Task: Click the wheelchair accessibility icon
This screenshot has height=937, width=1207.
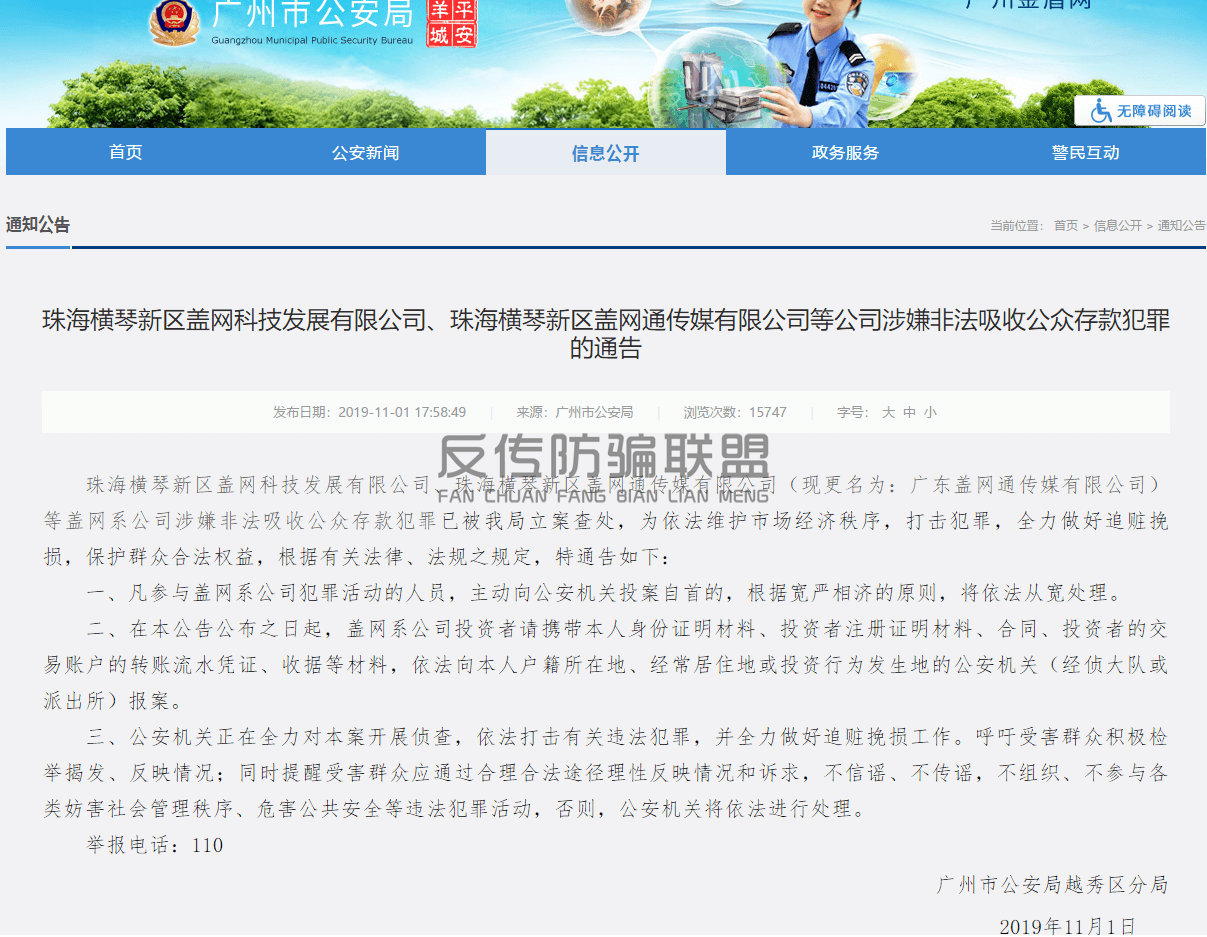Action: coord(1101,111)
